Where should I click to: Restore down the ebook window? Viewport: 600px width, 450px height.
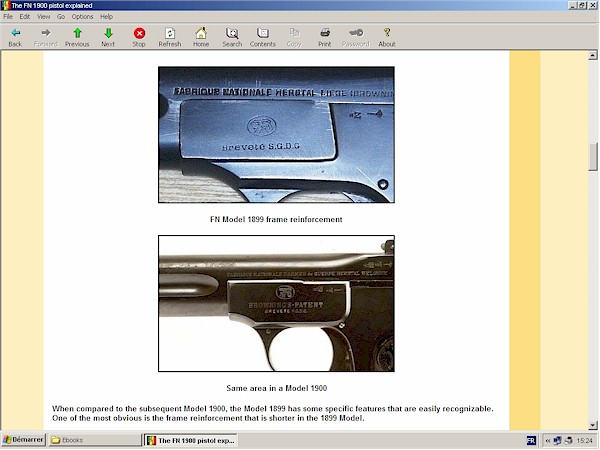tap(582, 5)
